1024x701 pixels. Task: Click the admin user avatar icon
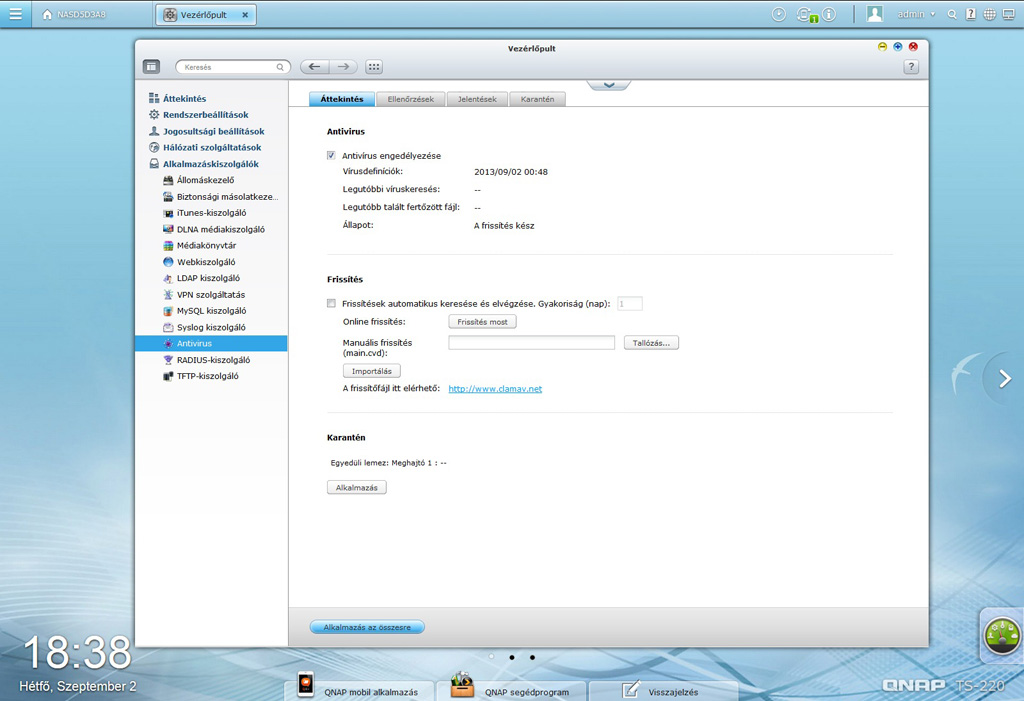[x=874, y=14]
